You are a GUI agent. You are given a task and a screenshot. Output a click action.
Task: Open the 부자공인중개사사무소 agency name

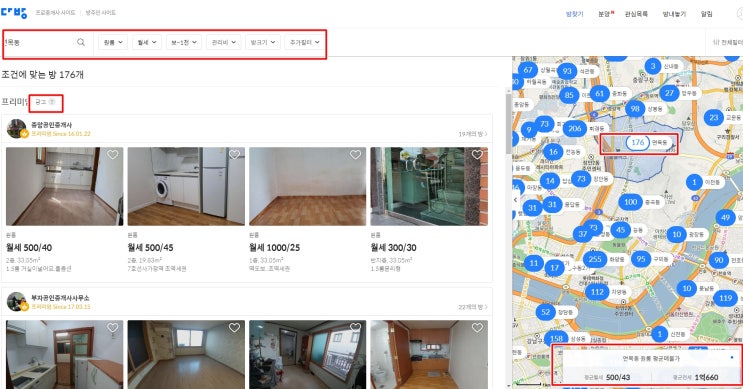pos(60,298)
